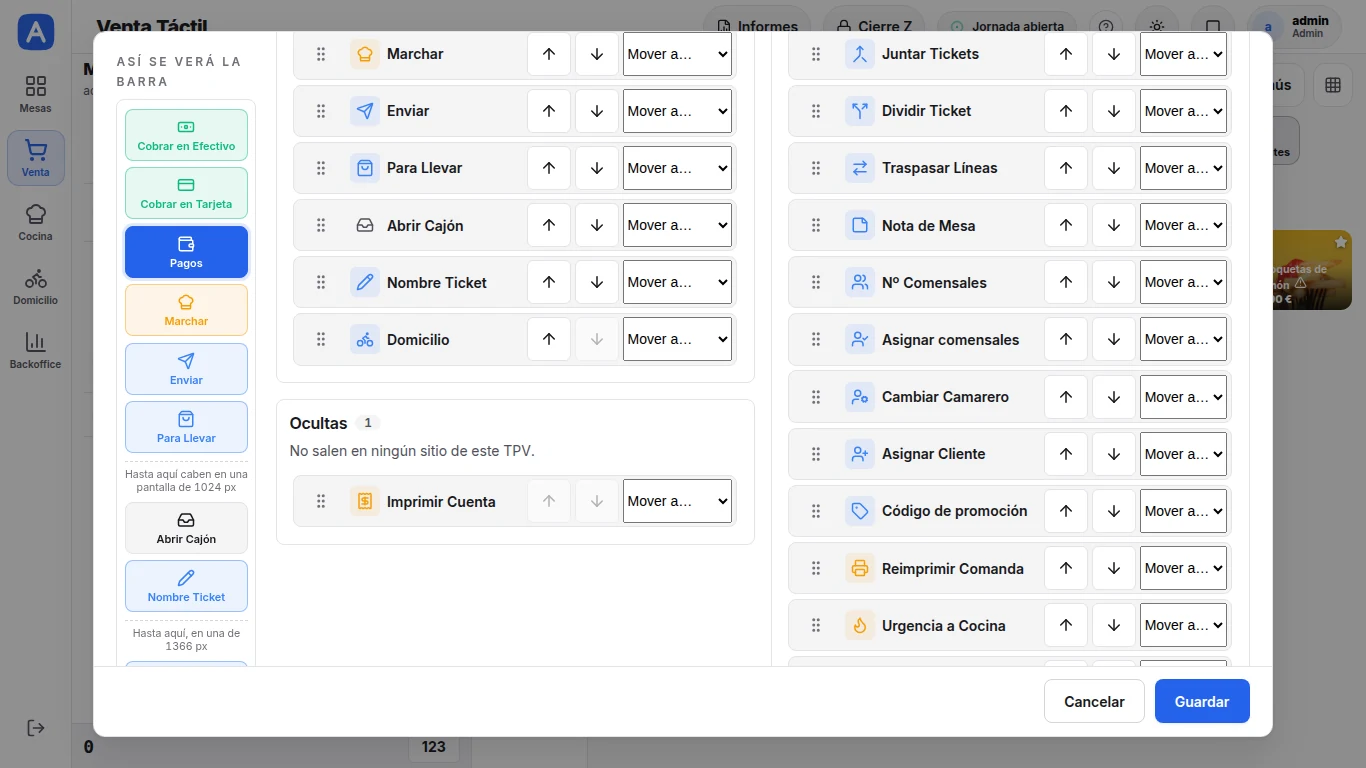Open Mover a dropdown for Asignar Cliente
This screenshot has width=1366, height=768.
point(1183,454)
